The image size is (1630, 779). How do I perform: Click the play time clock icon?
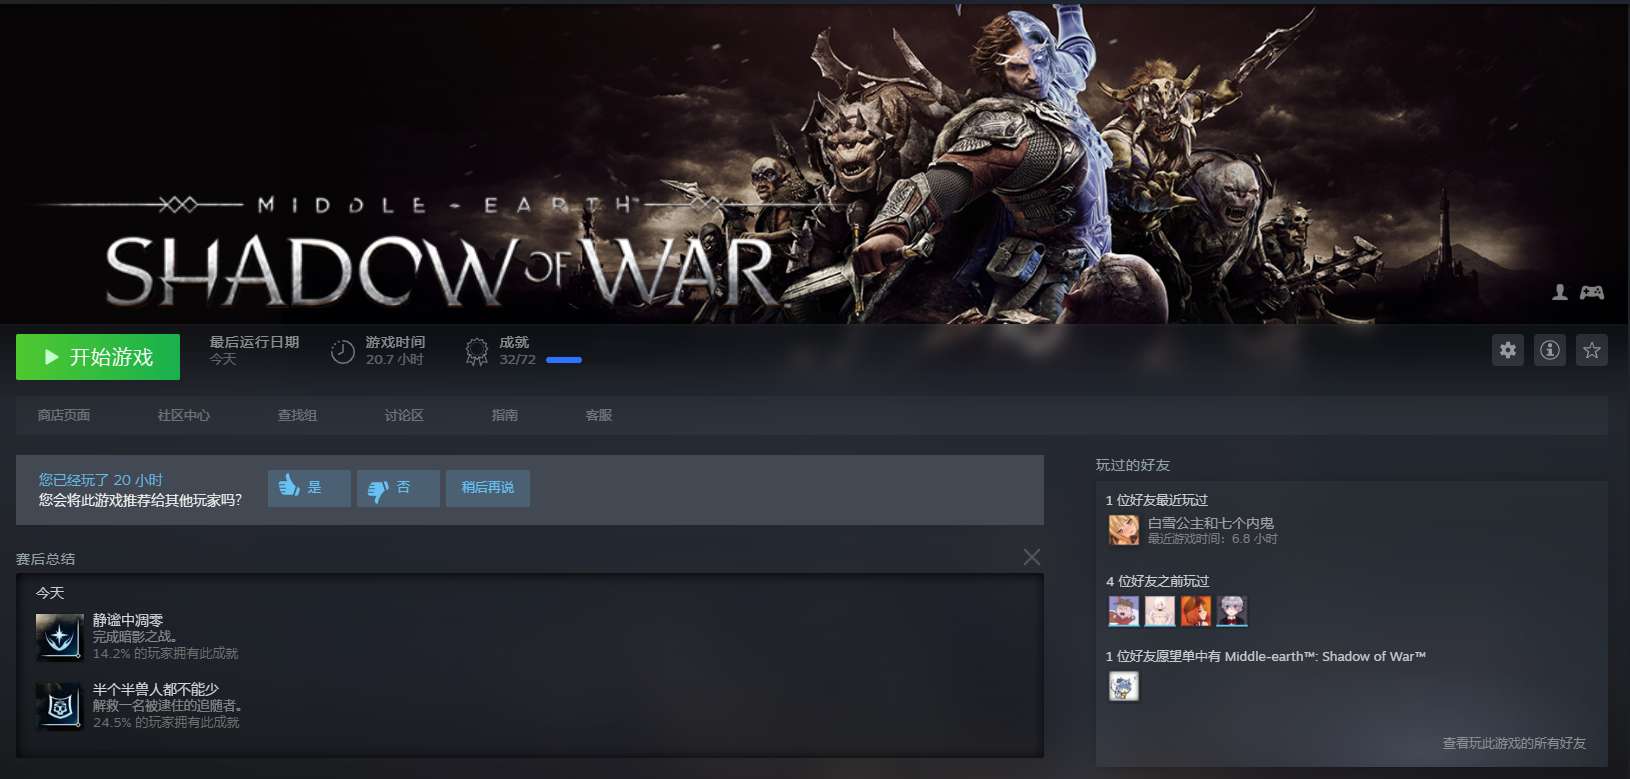[343, 352]
